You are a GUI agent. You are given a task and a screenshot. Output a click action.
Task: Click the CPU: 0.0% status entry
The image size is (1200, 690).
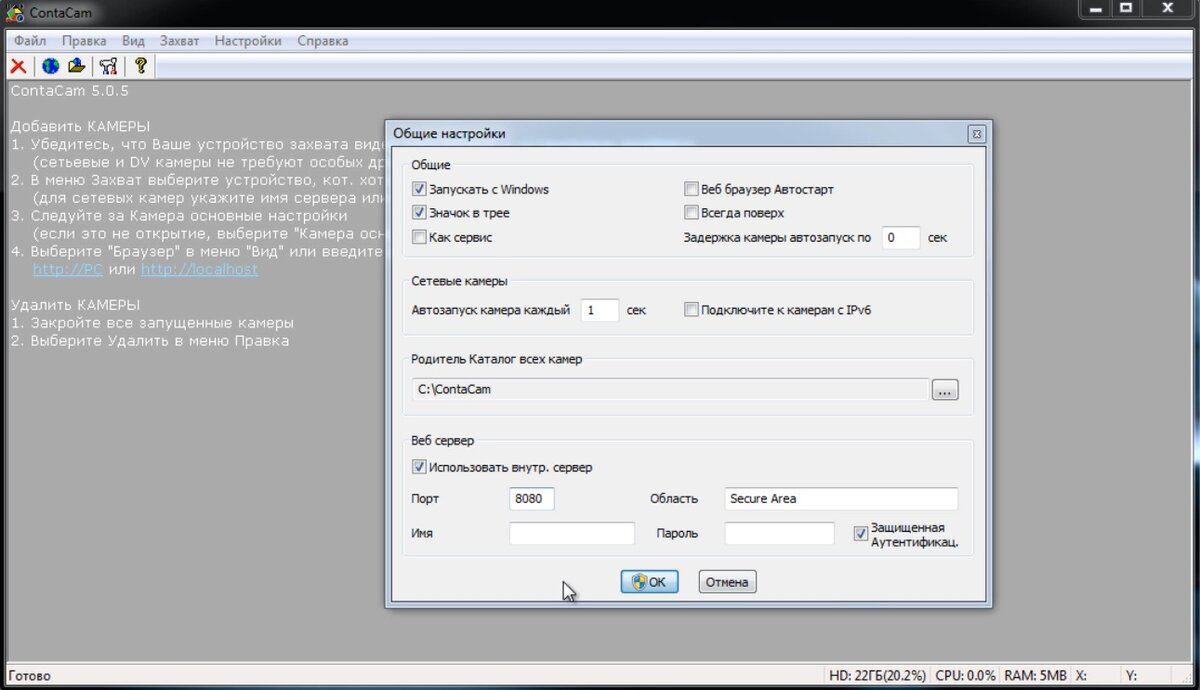[966, 676]
